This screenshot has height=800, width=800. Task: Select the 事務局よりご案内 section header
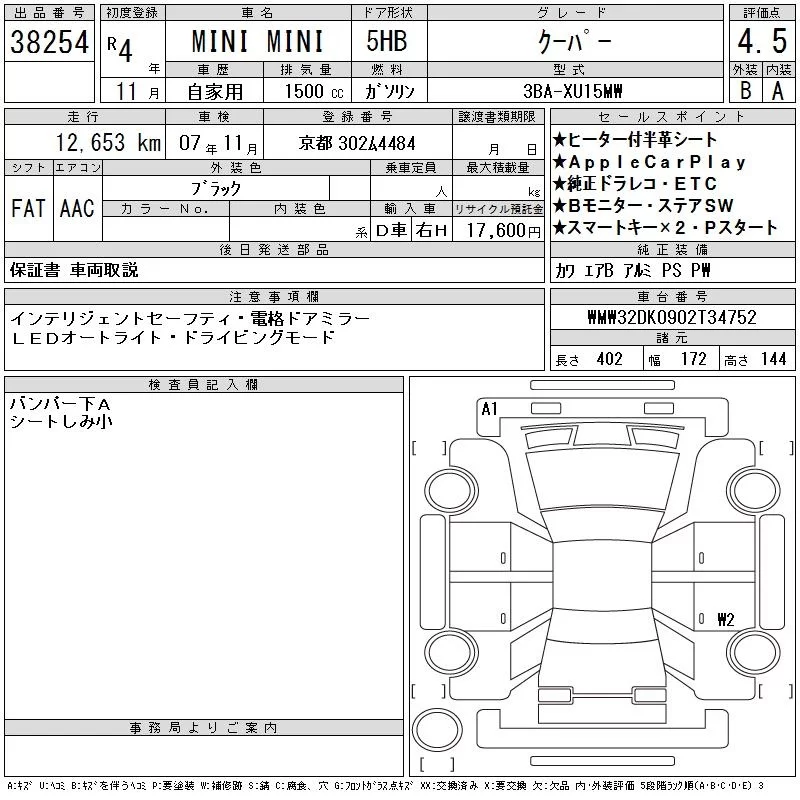coord(203,728)
